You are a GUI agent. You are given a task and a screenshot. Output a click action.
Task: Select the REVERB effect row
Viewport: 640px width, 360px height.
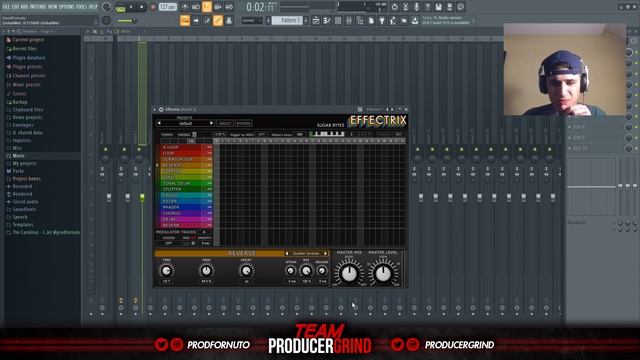pyautogui.click(x=185, y=225)
